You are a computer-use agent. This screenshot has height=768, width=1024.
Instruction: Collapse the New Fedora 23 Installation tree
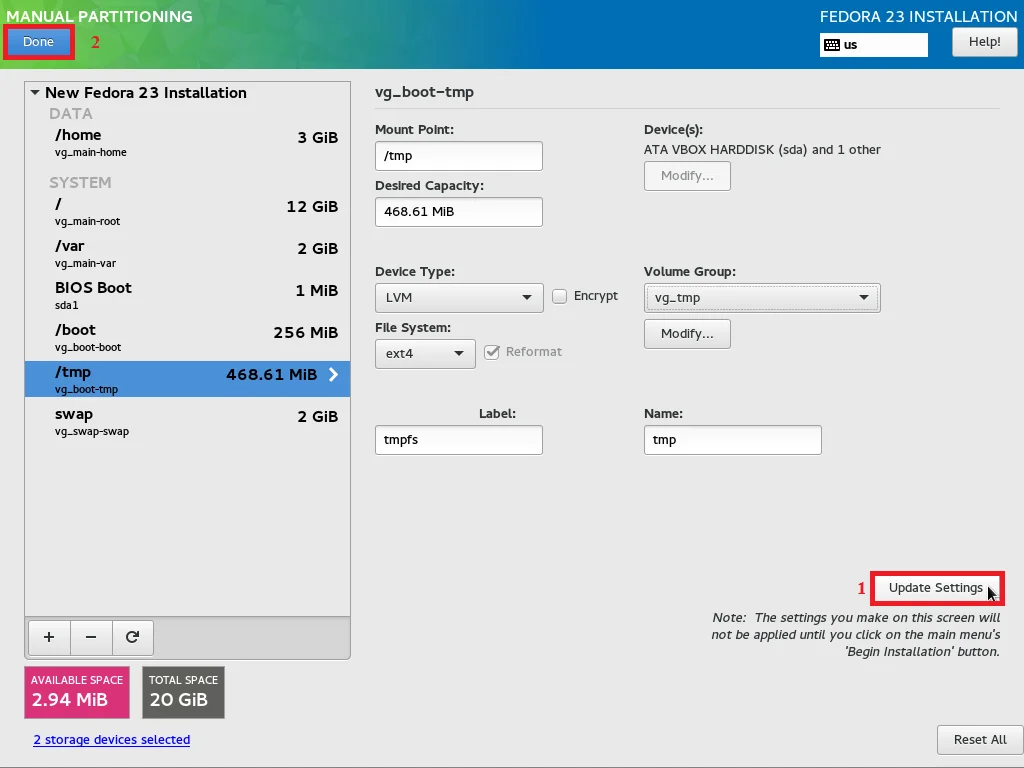[35, 93]
